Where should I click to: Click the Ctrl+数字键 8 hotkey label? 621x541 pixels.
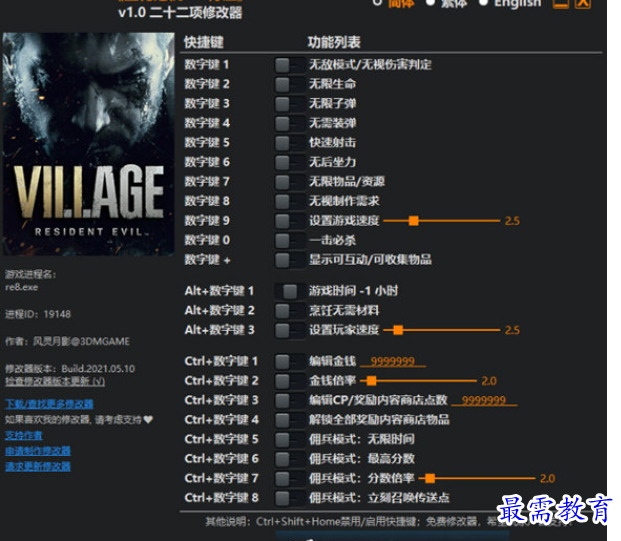tap(221, 498)
